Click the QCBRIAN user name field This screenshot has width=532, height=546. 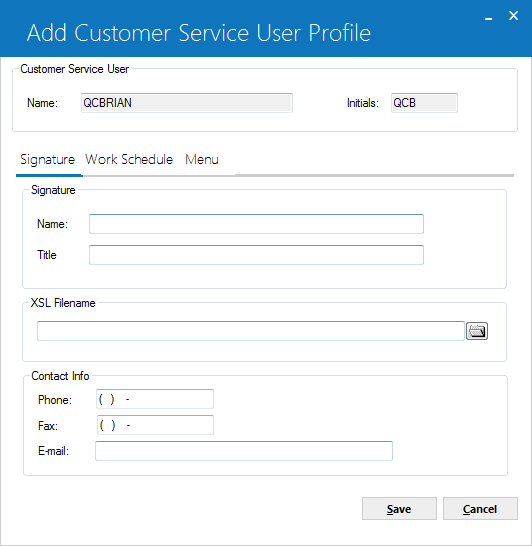187,103
